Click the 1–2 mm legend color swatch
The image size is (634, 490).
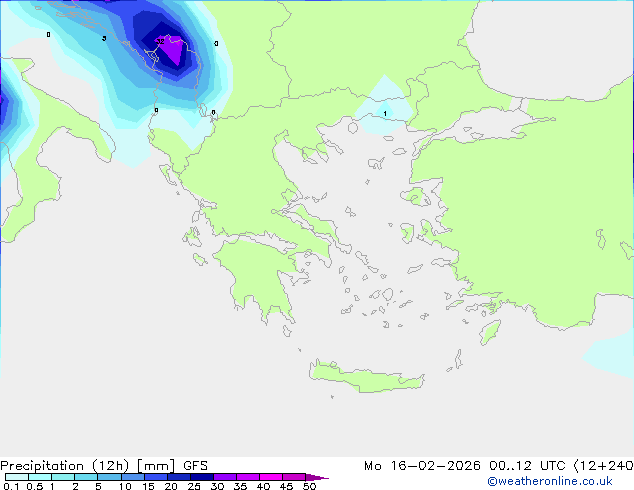pyautogui.click(x=63, y=477)
